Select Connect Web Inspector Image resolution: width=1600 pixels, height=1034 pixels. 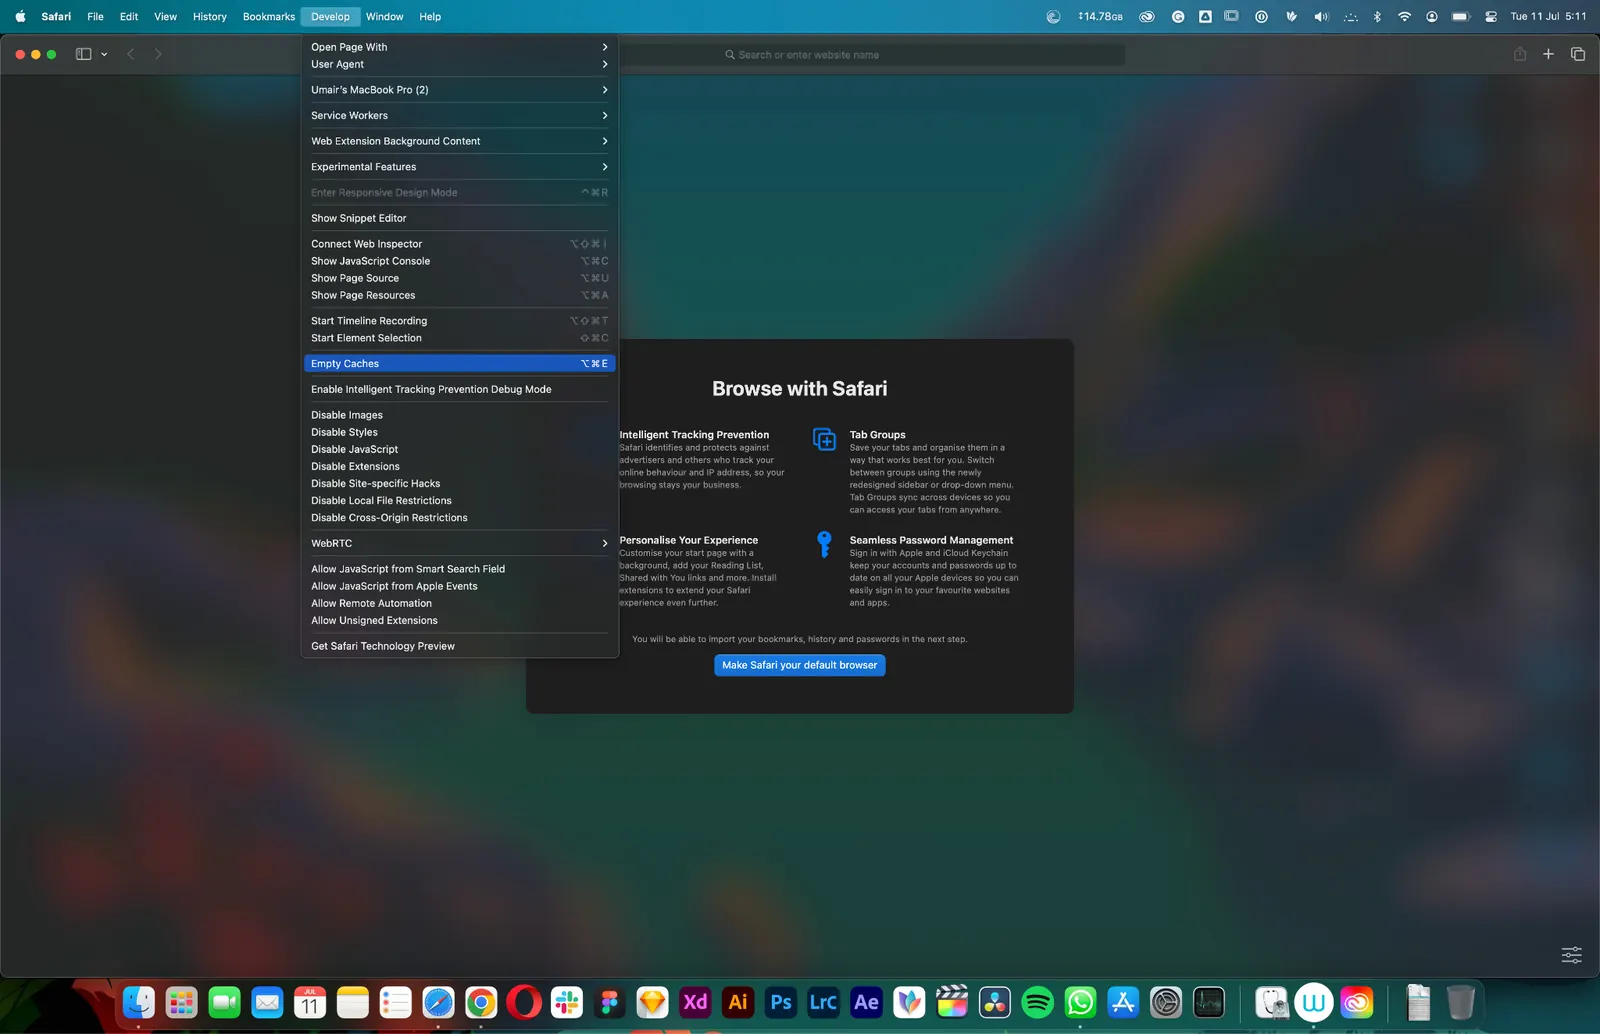[x=460, y=244]
